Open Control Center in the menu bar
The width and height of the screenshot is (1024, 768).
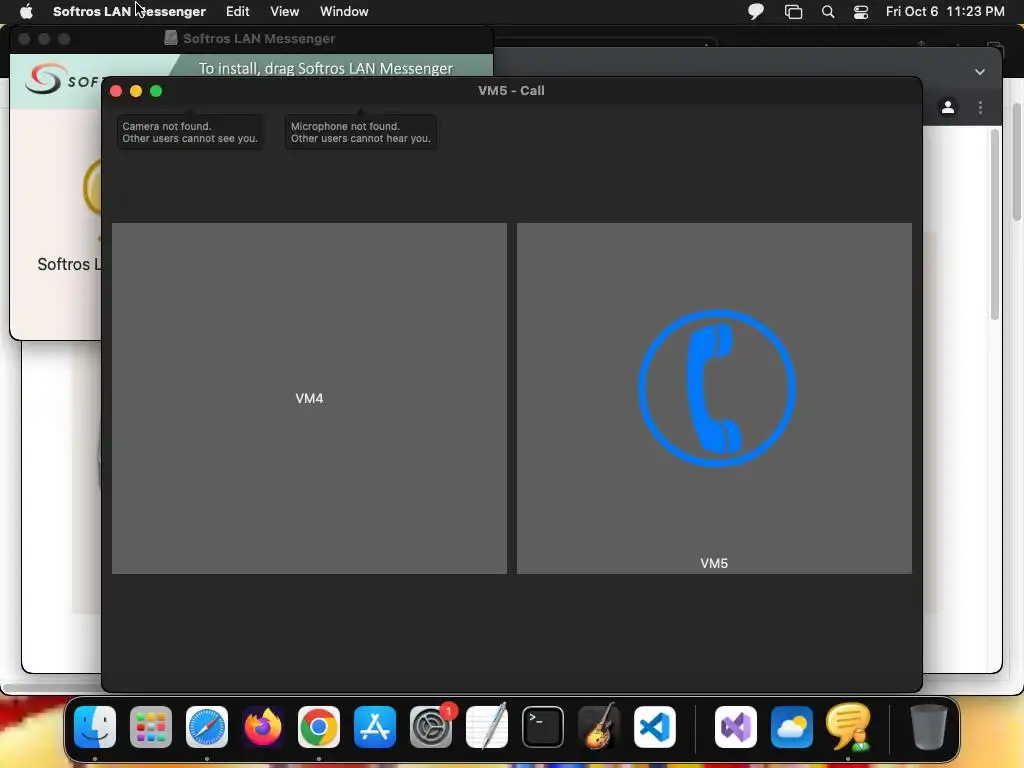861,11
